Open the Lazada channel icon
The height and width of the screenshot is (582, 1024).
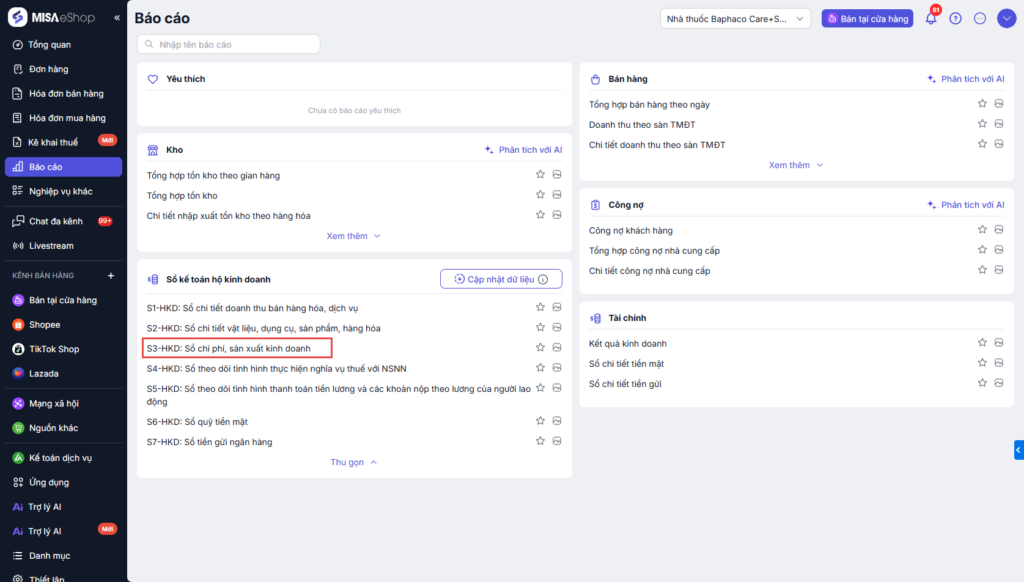pos(18,373)
